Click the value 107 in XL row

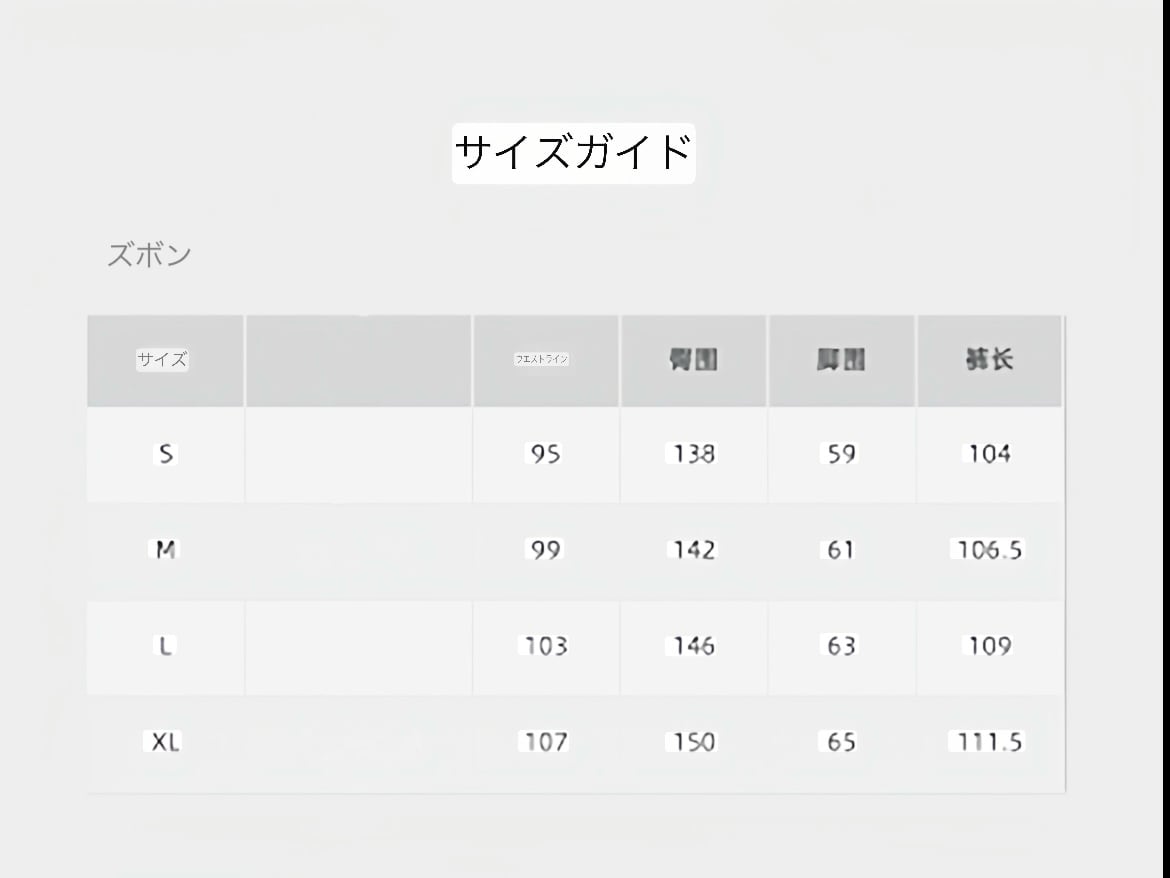[x=546, y=742]
